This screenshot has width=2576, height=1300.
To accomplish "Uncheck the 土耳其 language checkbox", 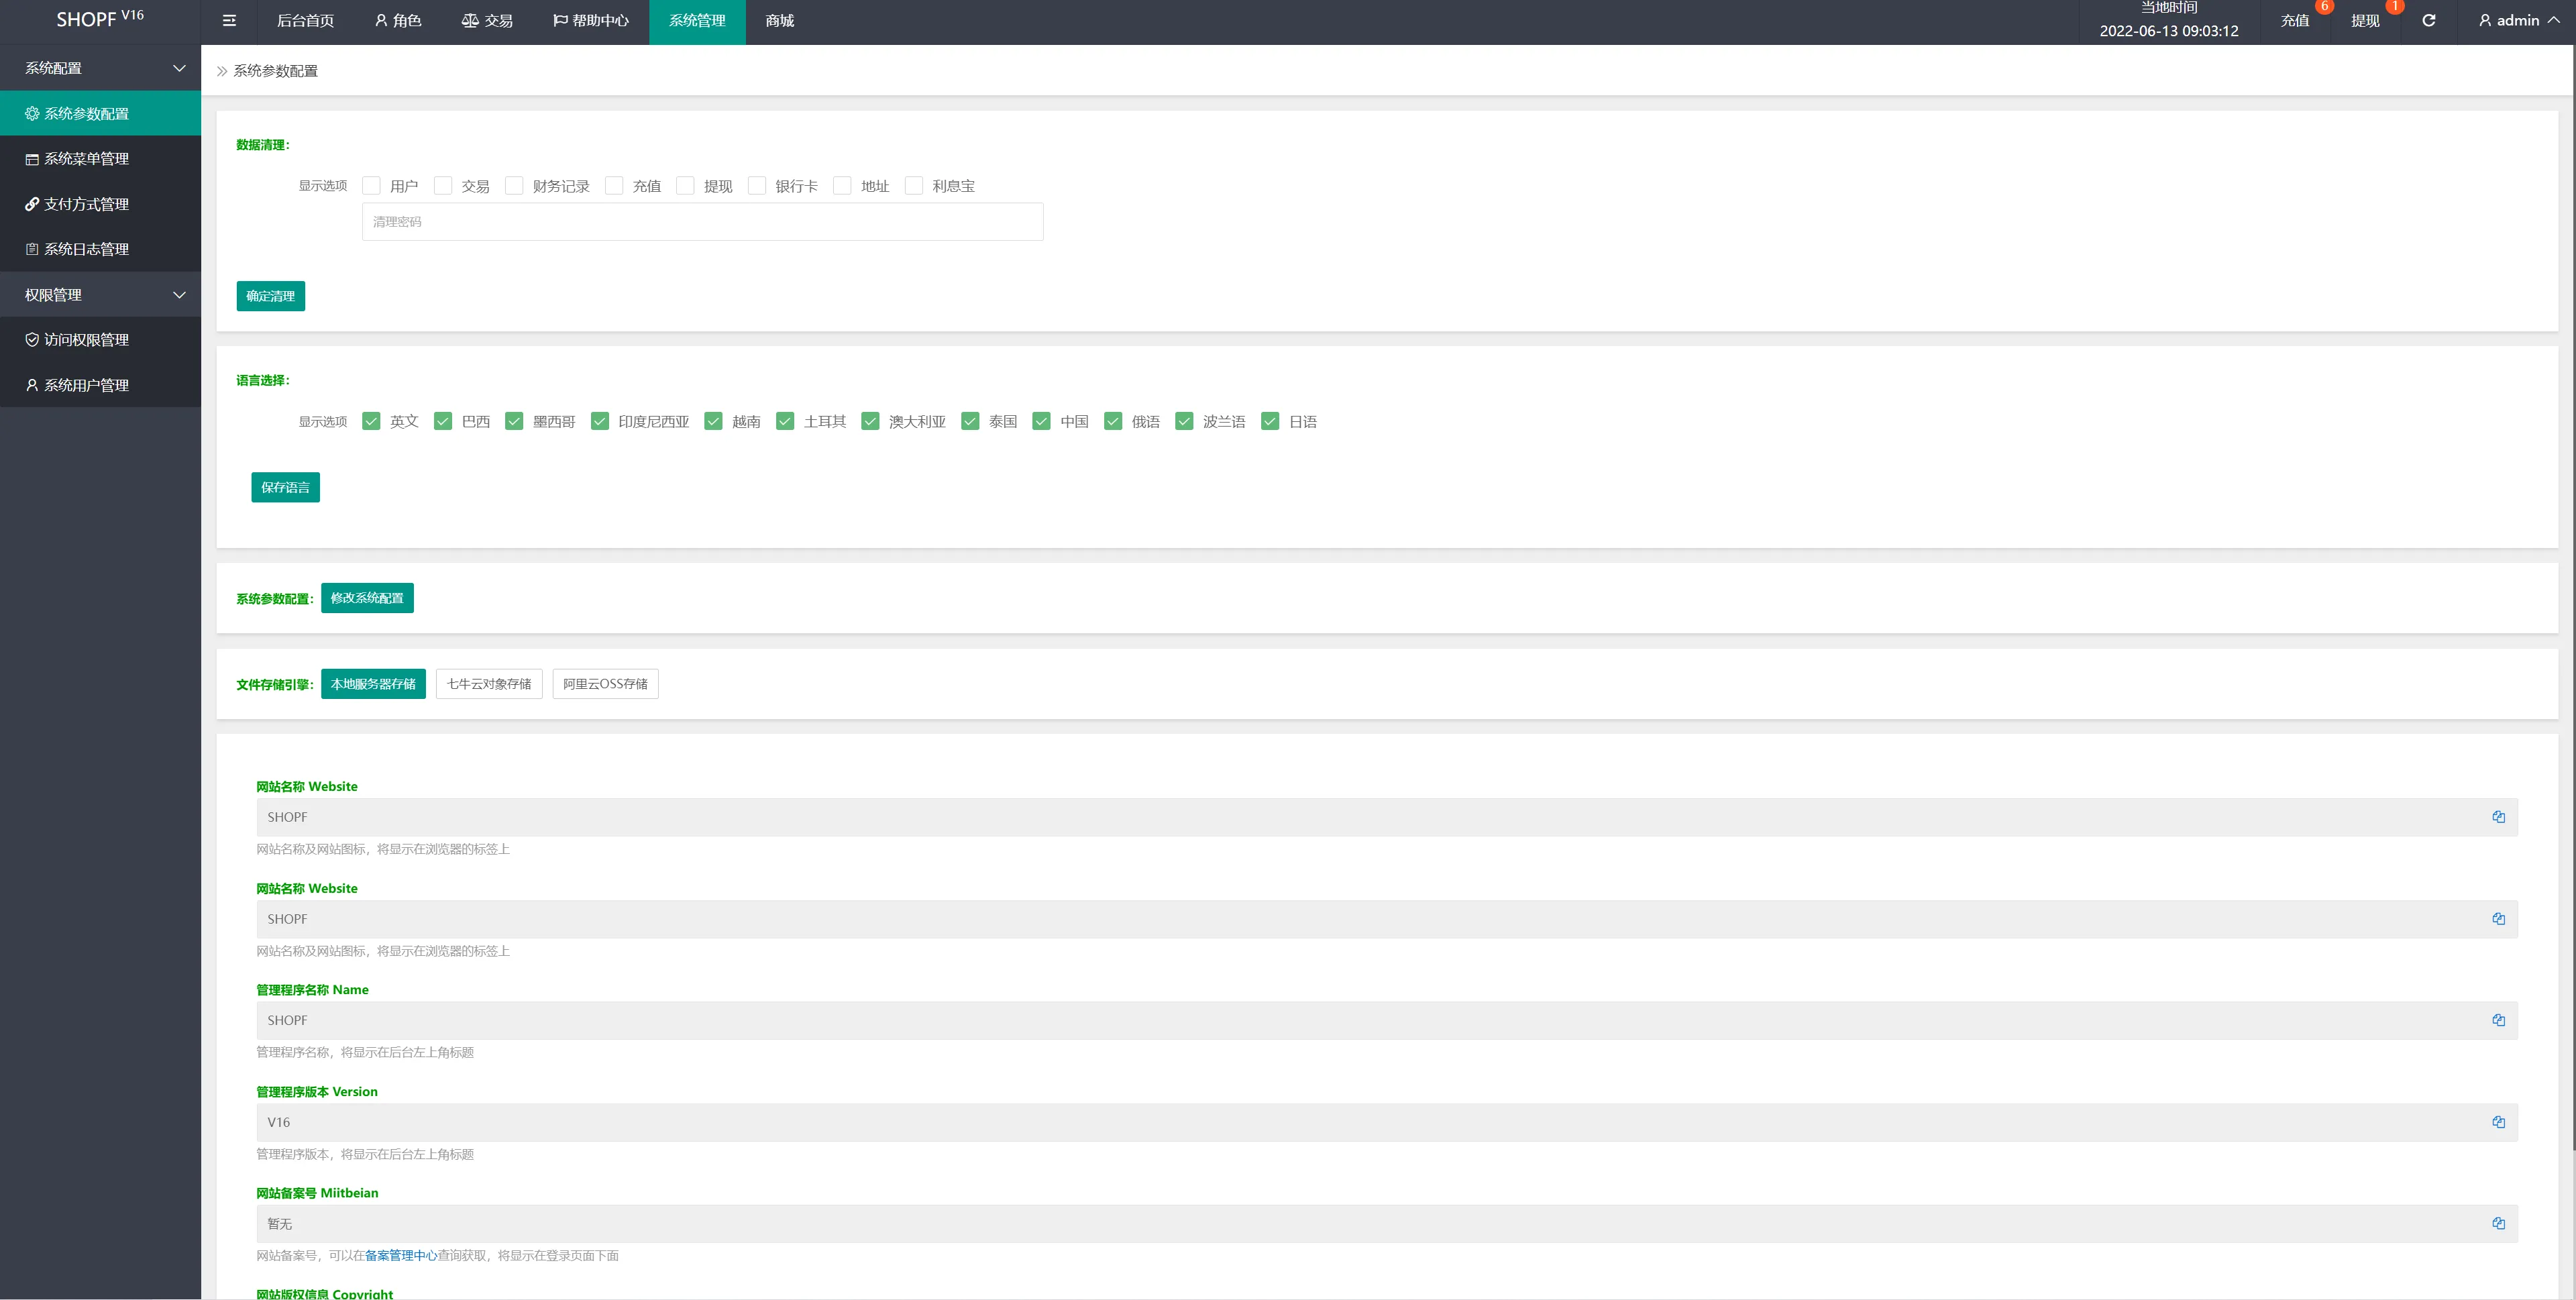I will coord(785,421).
